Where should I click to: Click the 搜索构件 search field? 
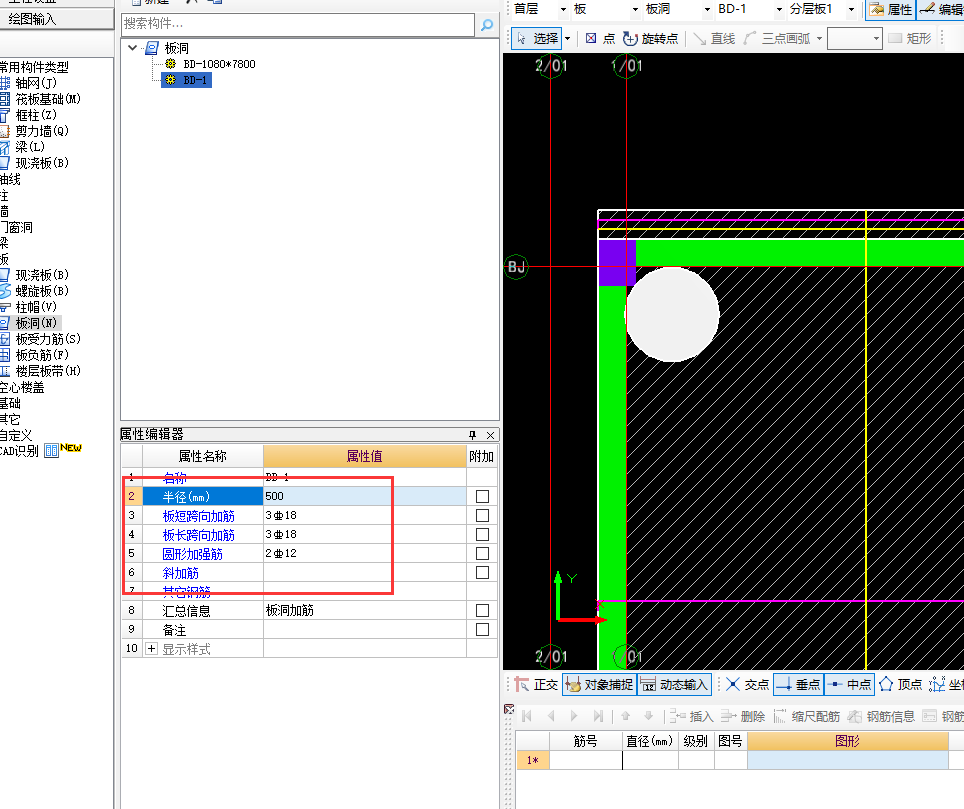[x=298, y=24]
